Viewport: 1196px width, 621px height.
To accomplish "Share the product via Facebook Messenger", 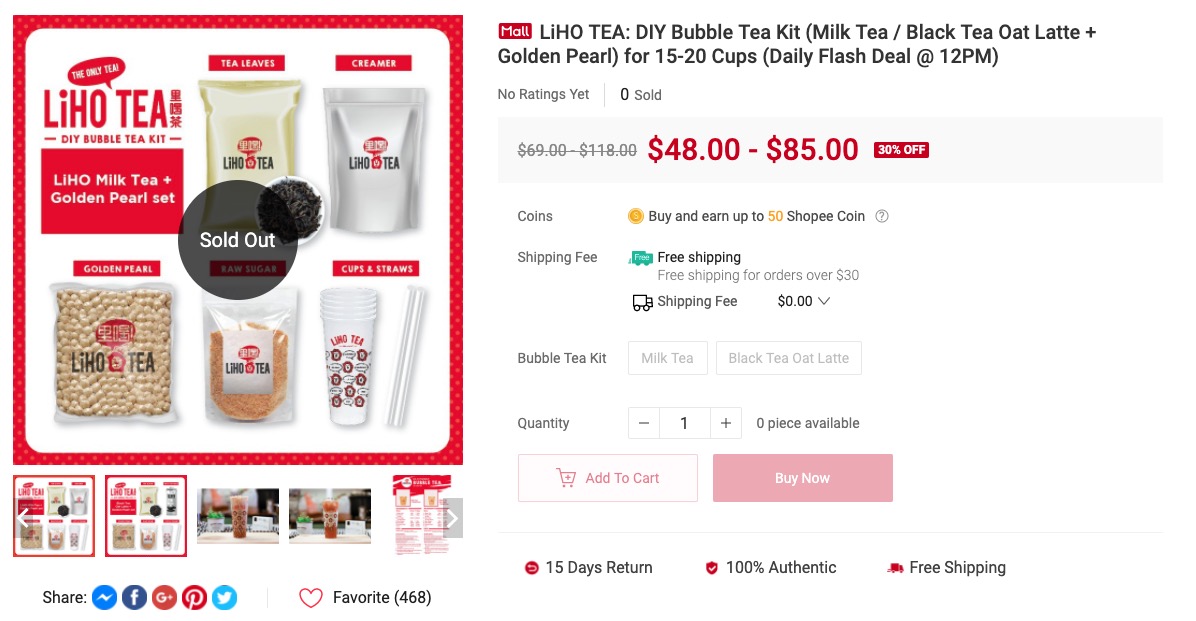I will click(x=104, y=597).
